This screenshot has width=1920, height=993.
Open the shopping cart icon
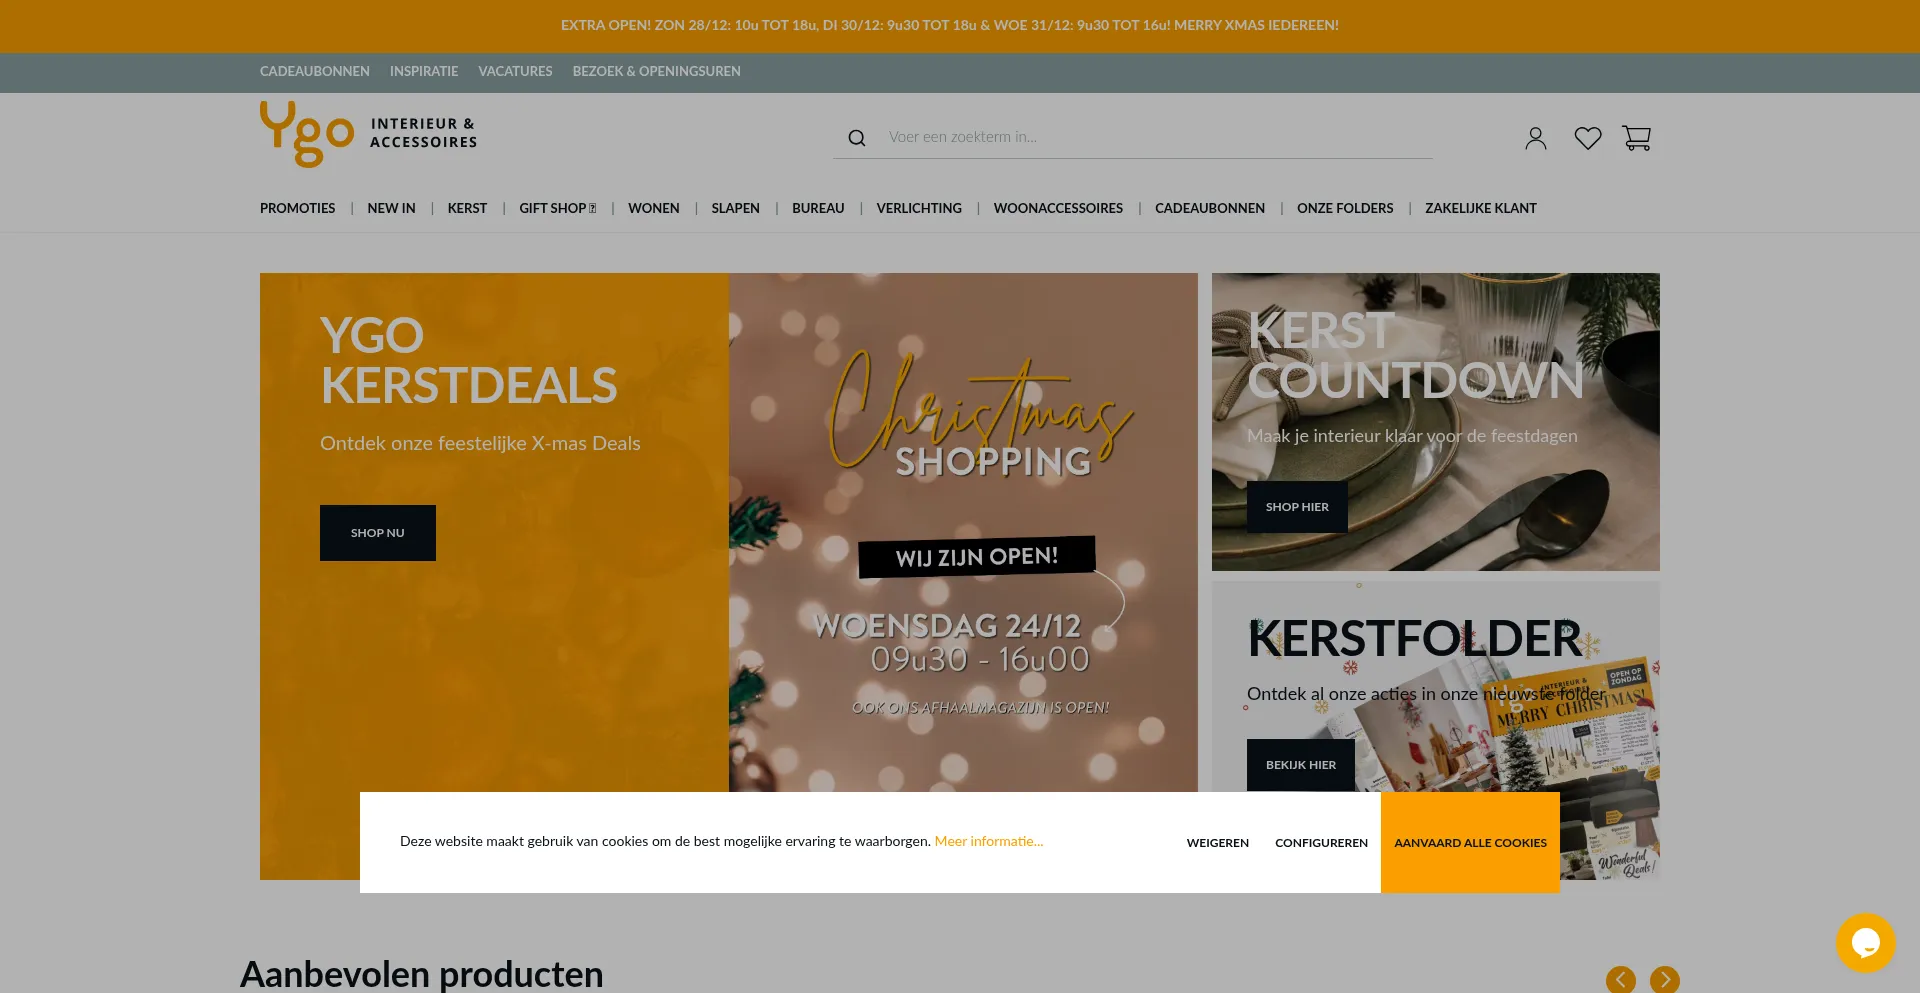click(x=1637, y=138)
